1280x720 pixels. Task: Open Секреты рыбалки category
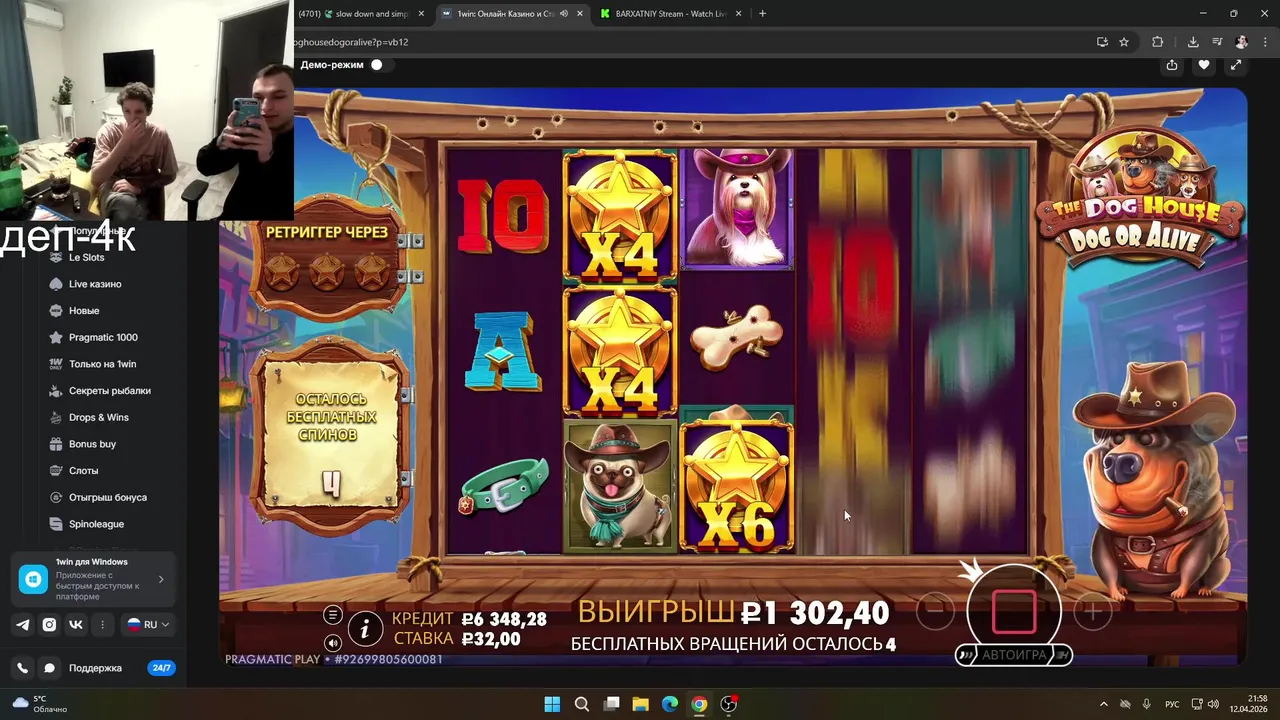[109, 391]
